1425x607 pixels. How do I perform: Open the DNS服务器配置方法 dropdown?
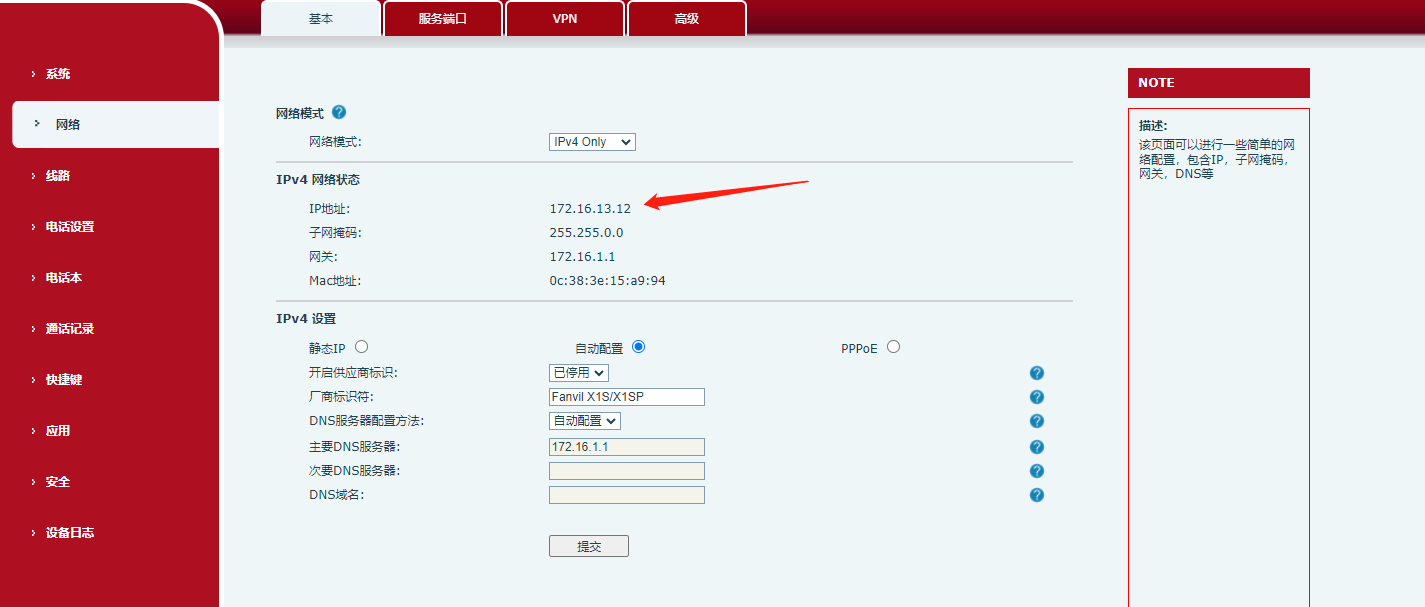click(x=584, y=421)
